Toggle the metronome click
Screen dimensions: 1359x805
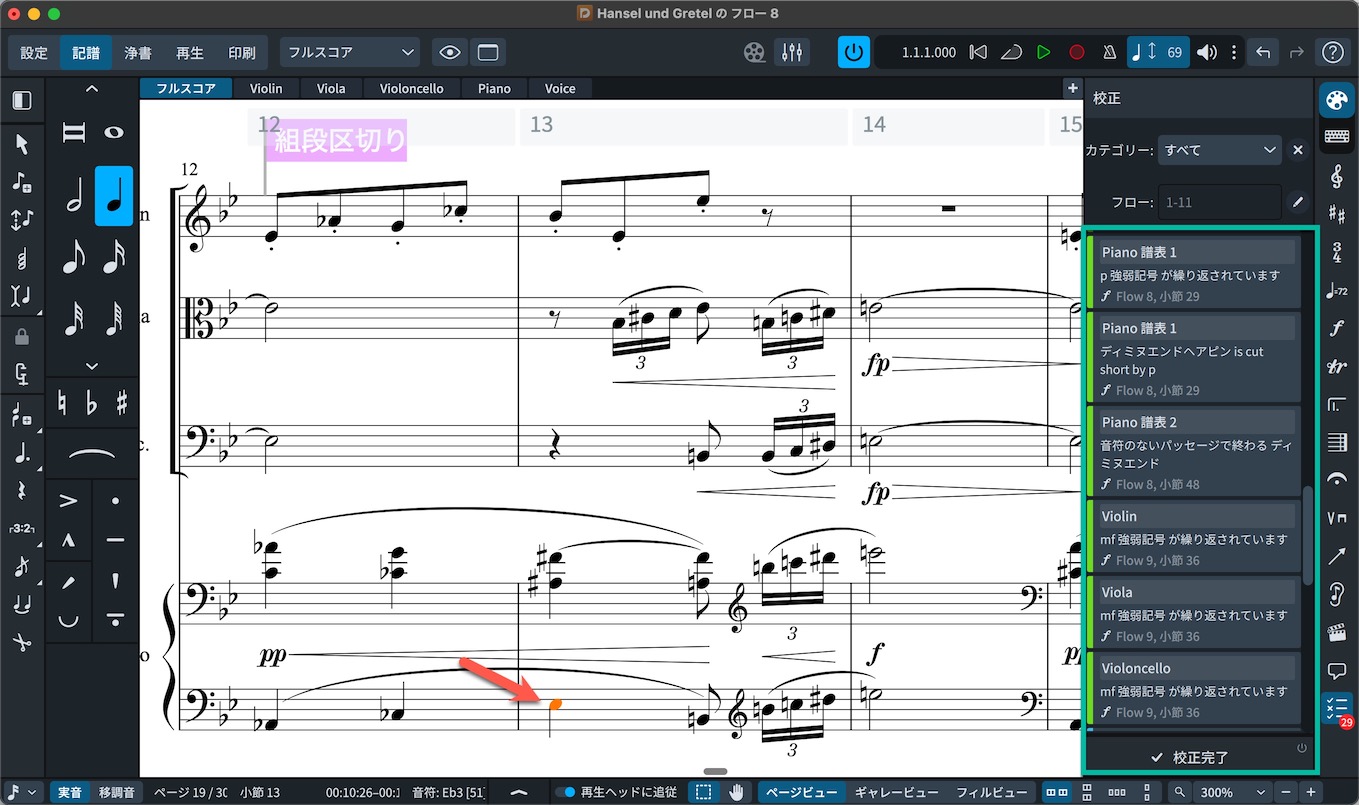coord(1110,52)
